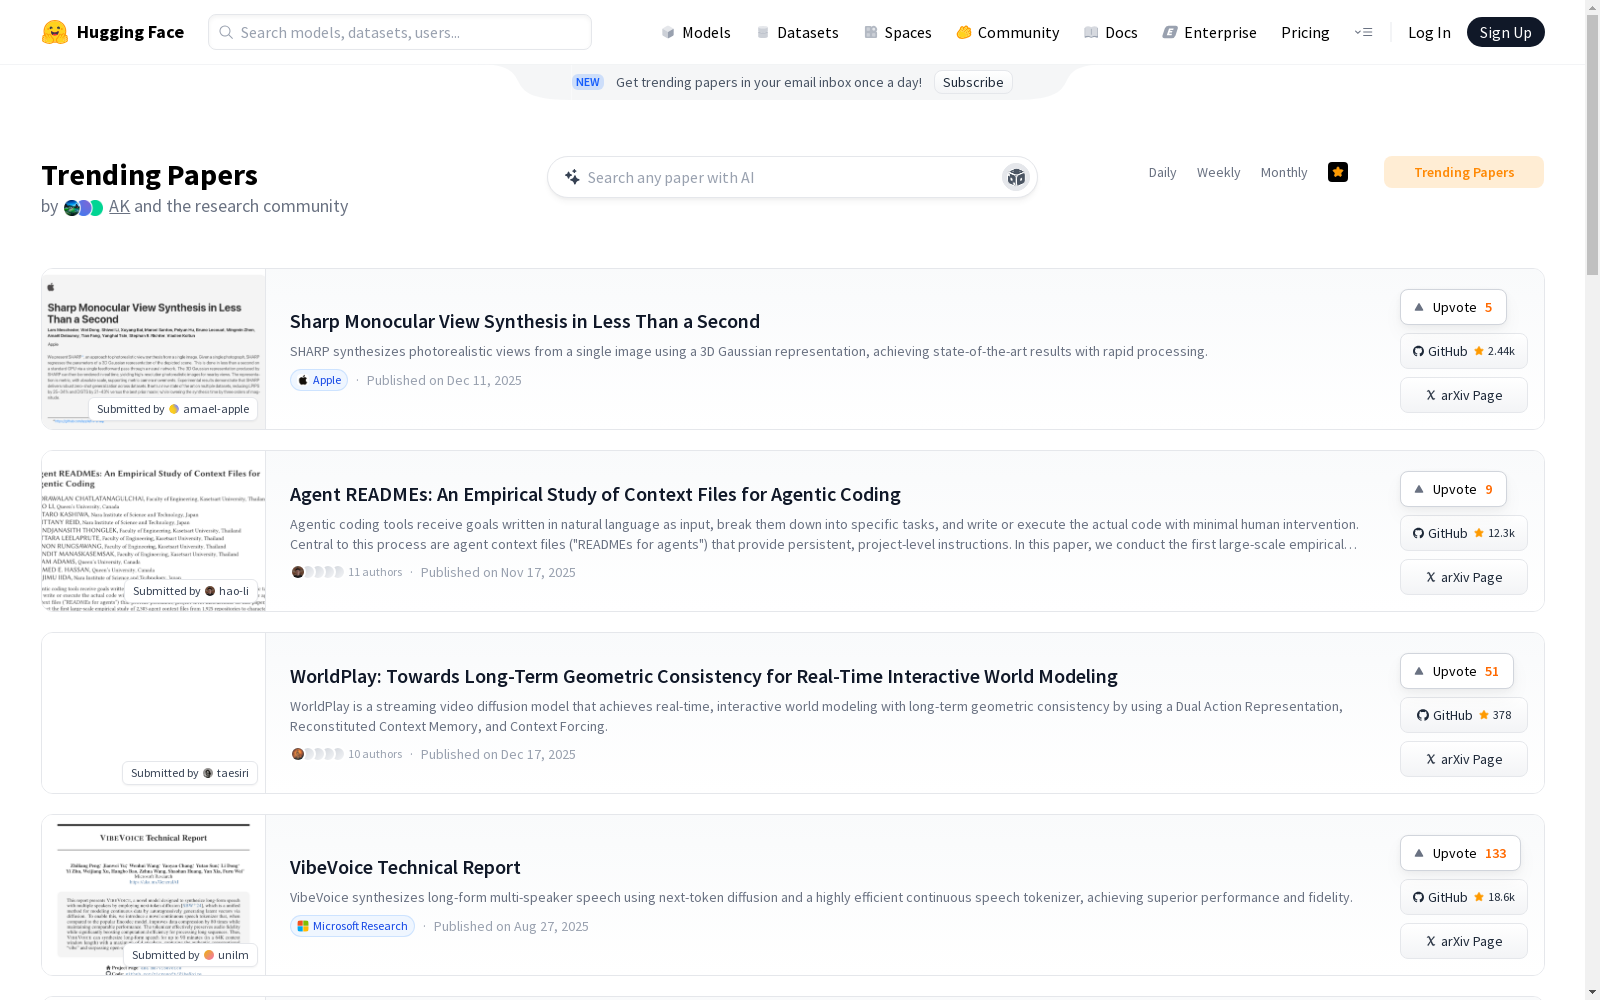Open the GitHub link with 18.6k stars
1600x1000 pixels.
point(1464,897)
